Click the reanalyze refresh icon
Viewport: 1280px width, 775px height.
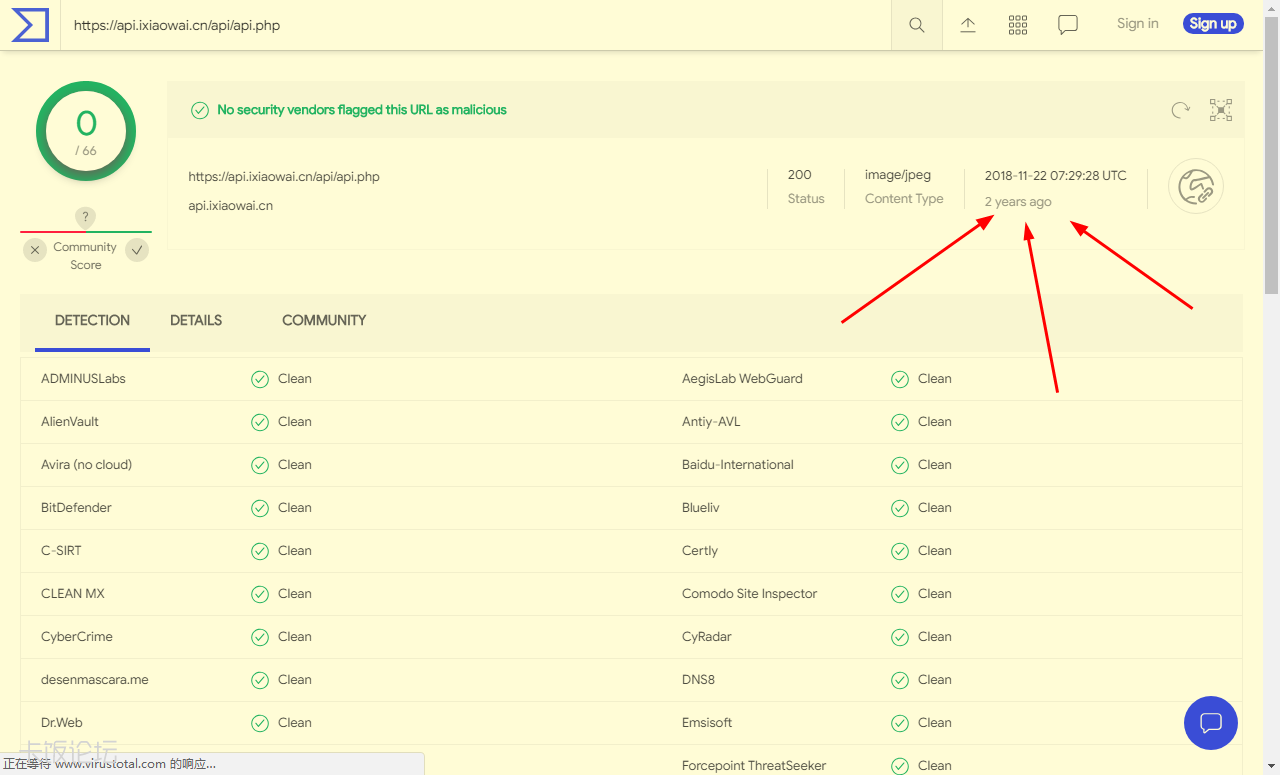click(1181, 110)
